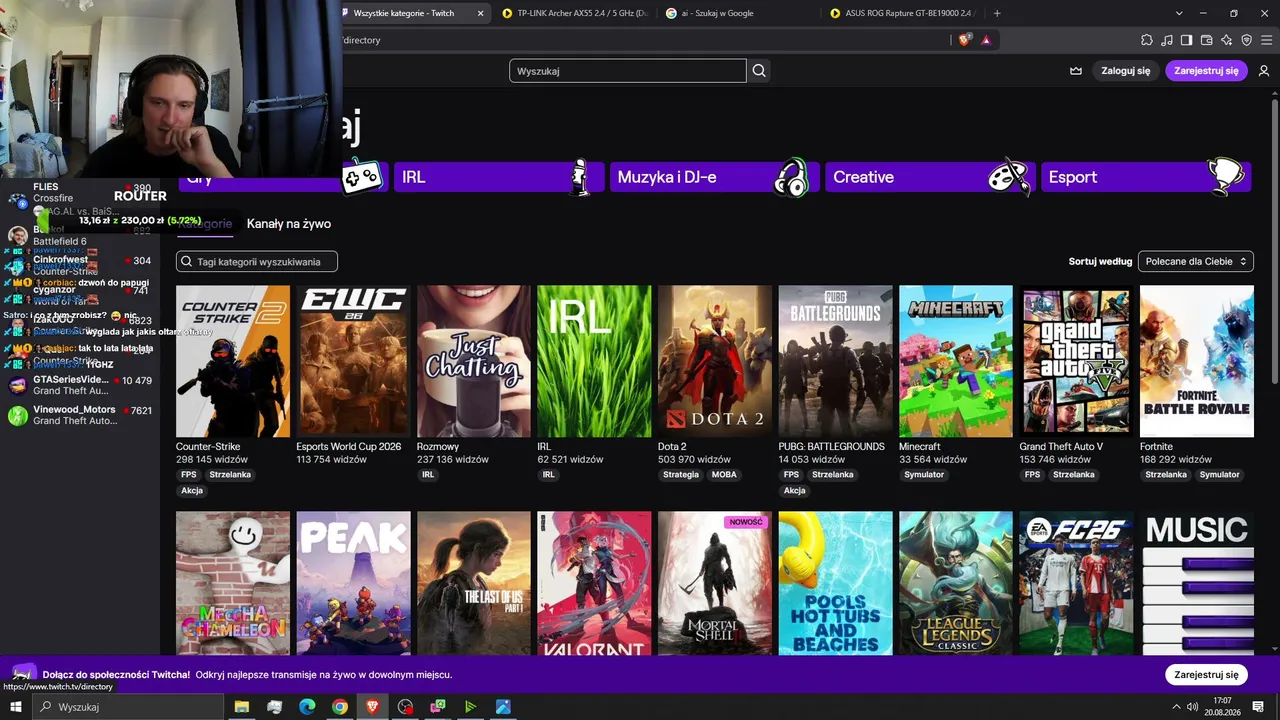
Task: Close the Twitch categories tab
Action: tap(480, 13)
